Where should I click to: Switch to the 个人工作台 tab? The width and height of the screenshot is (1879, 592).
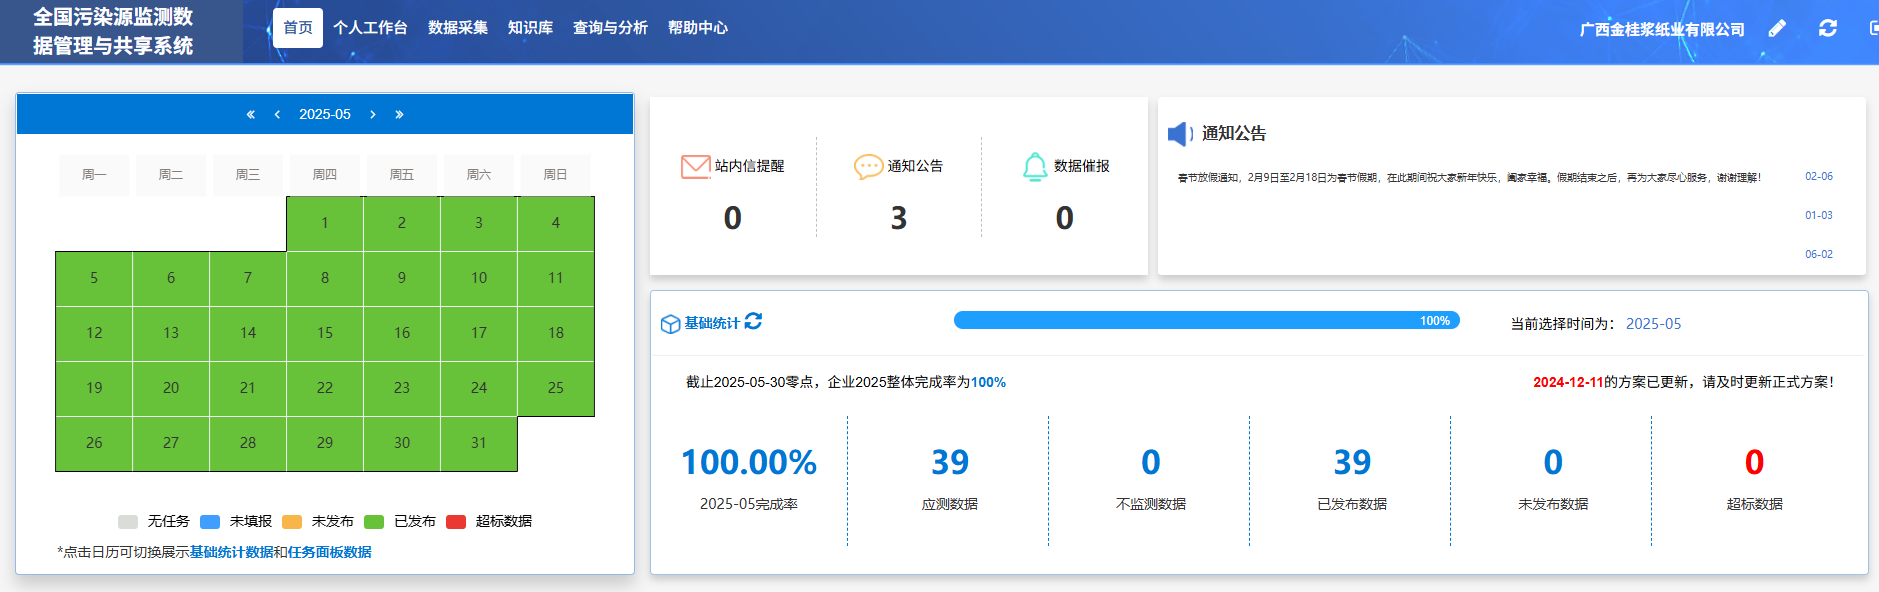370,28
